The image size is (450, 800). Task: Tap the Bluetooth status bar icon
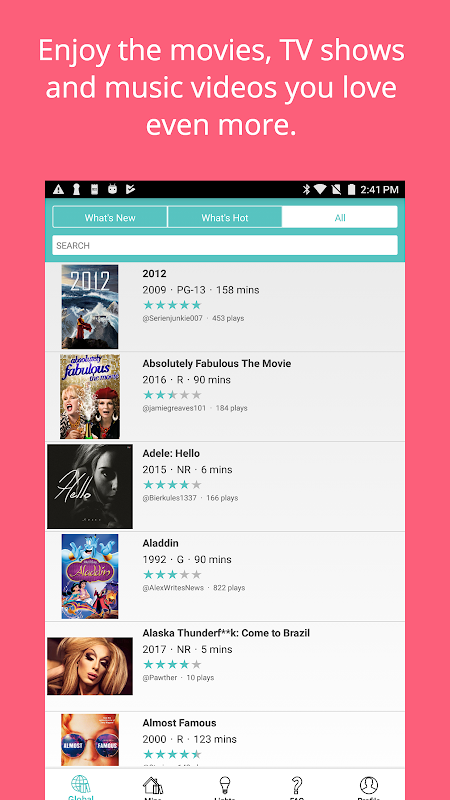pos(306,189)
